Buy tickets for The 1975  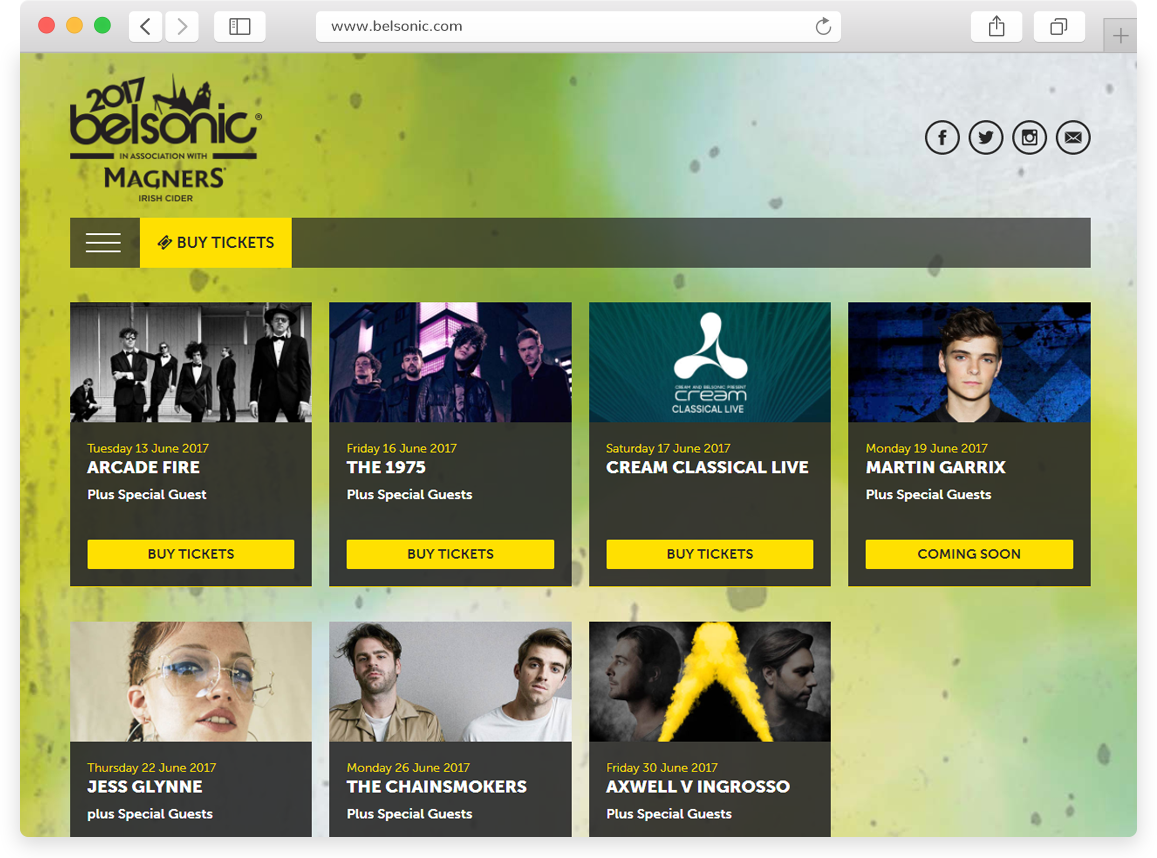tap(450, 554)
